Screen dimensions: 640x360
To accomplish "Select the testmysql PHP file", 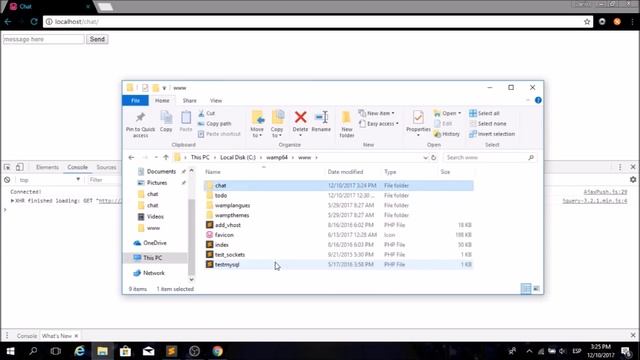I will (339, 264).
